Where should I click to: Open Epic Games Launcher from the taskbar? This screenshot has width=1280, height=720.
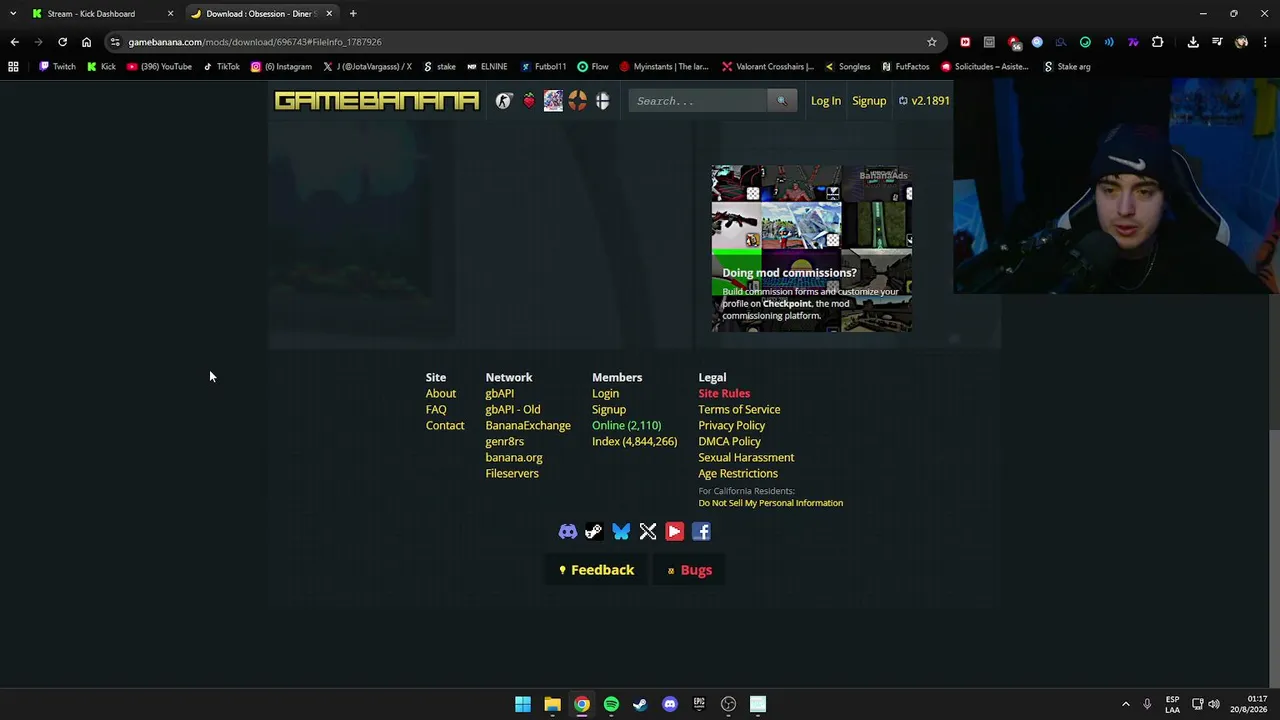pos(699,704)
